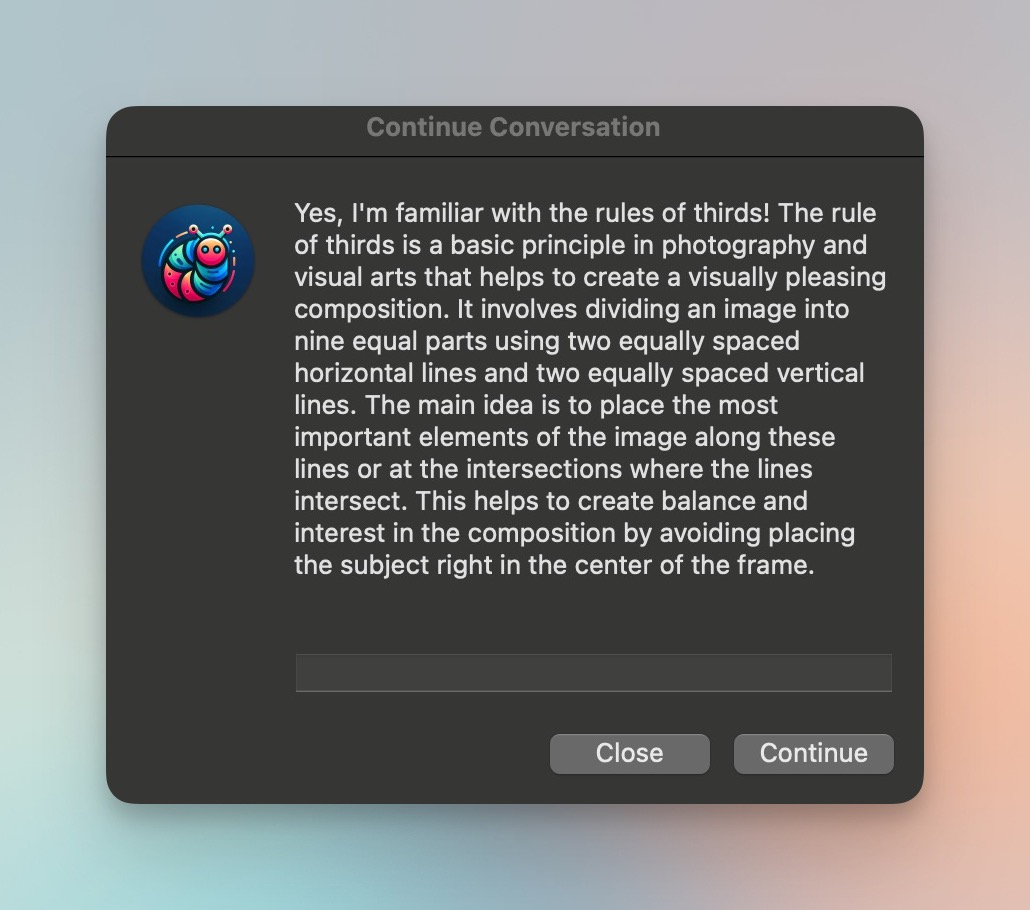
Task: Focus the empty reply text field
Action: click(x=593, y=672)
